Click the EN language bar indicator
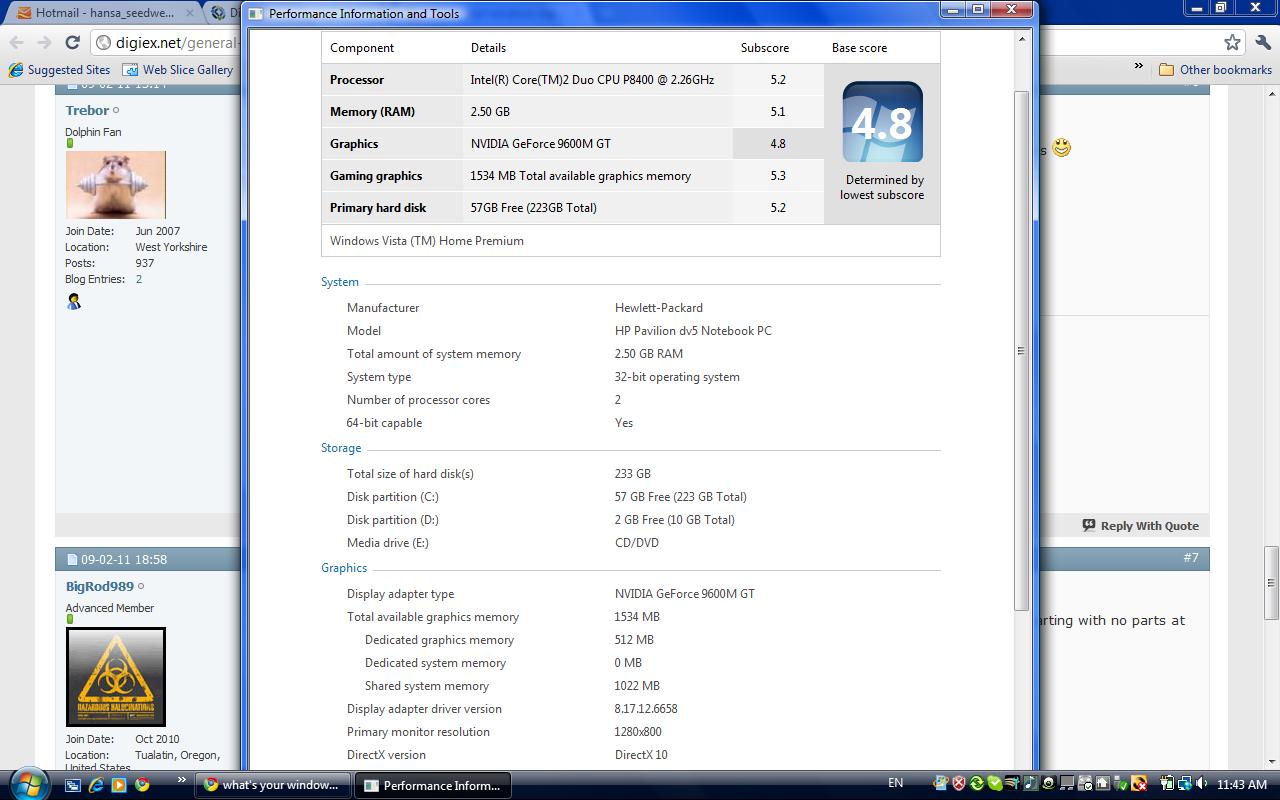Screen dimensions: 1280x800 [x=896, y=783]
